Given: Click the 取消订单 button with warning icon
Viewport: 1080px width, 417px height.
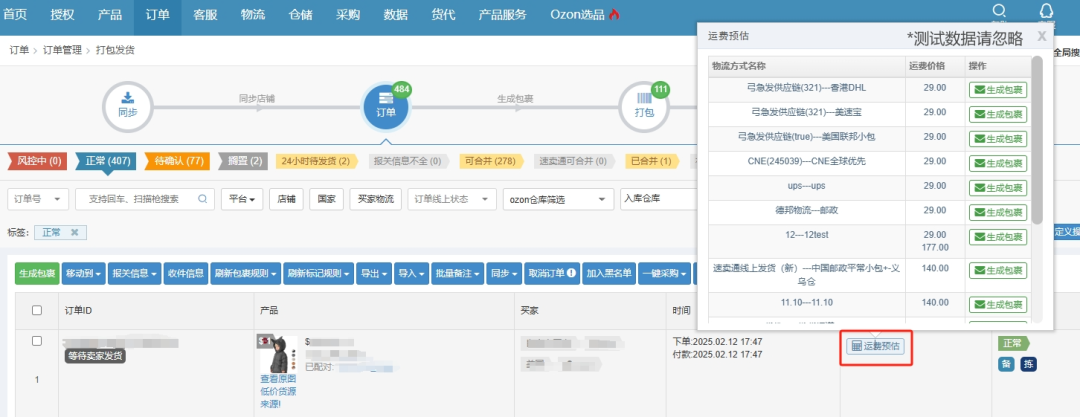Looking at the screenshot, I should pos(552,273).
